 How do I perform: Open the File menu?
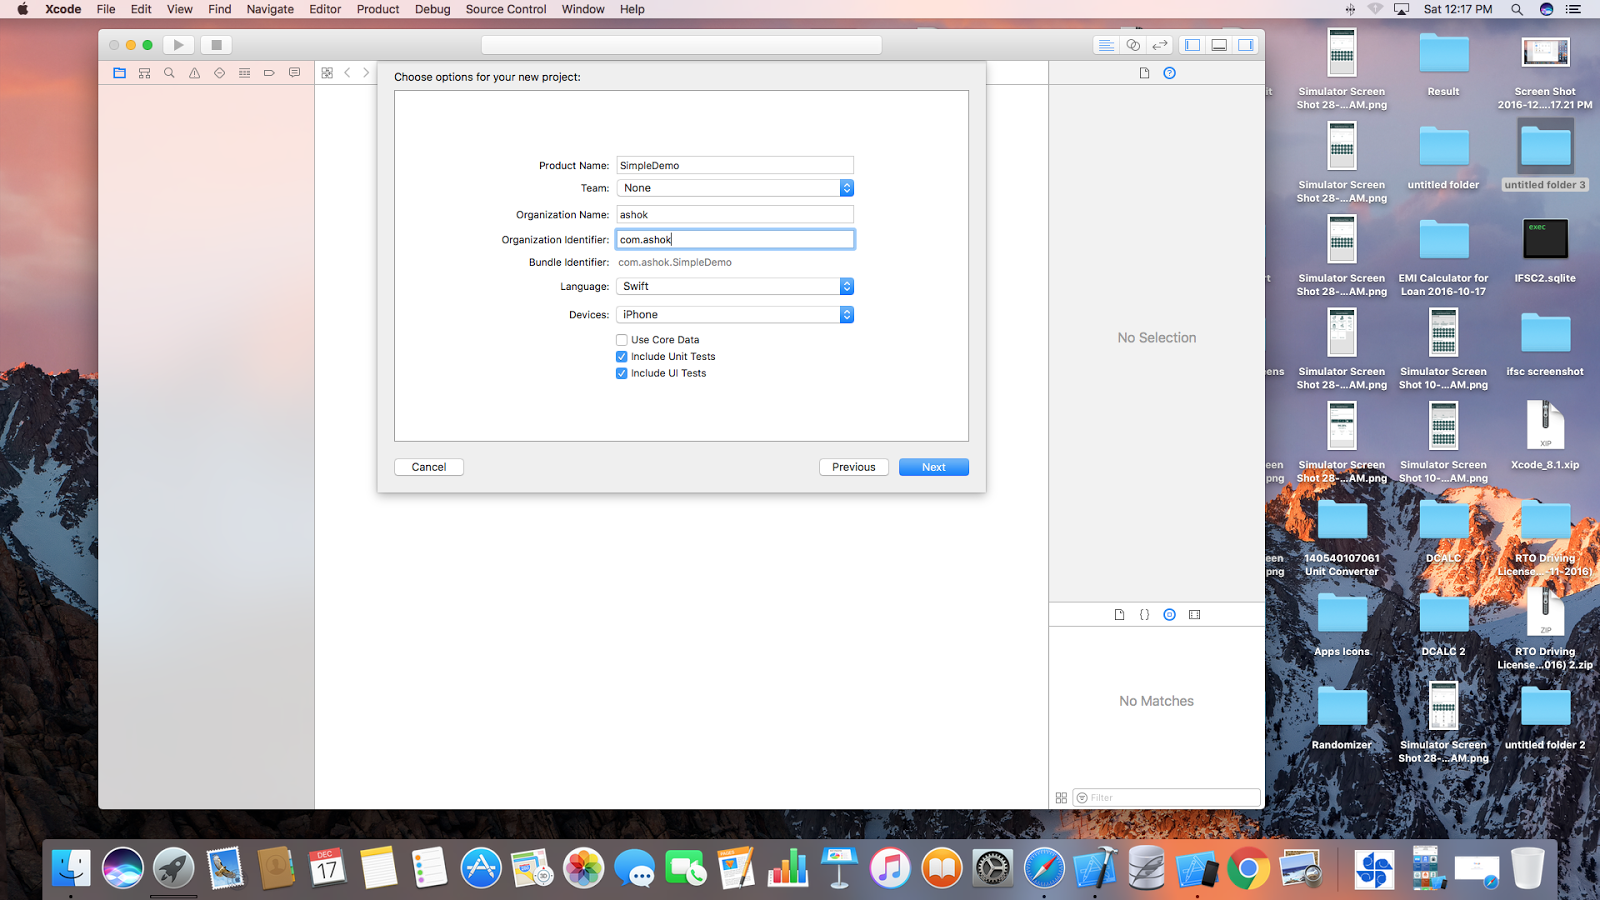click(x=106, y=9)
